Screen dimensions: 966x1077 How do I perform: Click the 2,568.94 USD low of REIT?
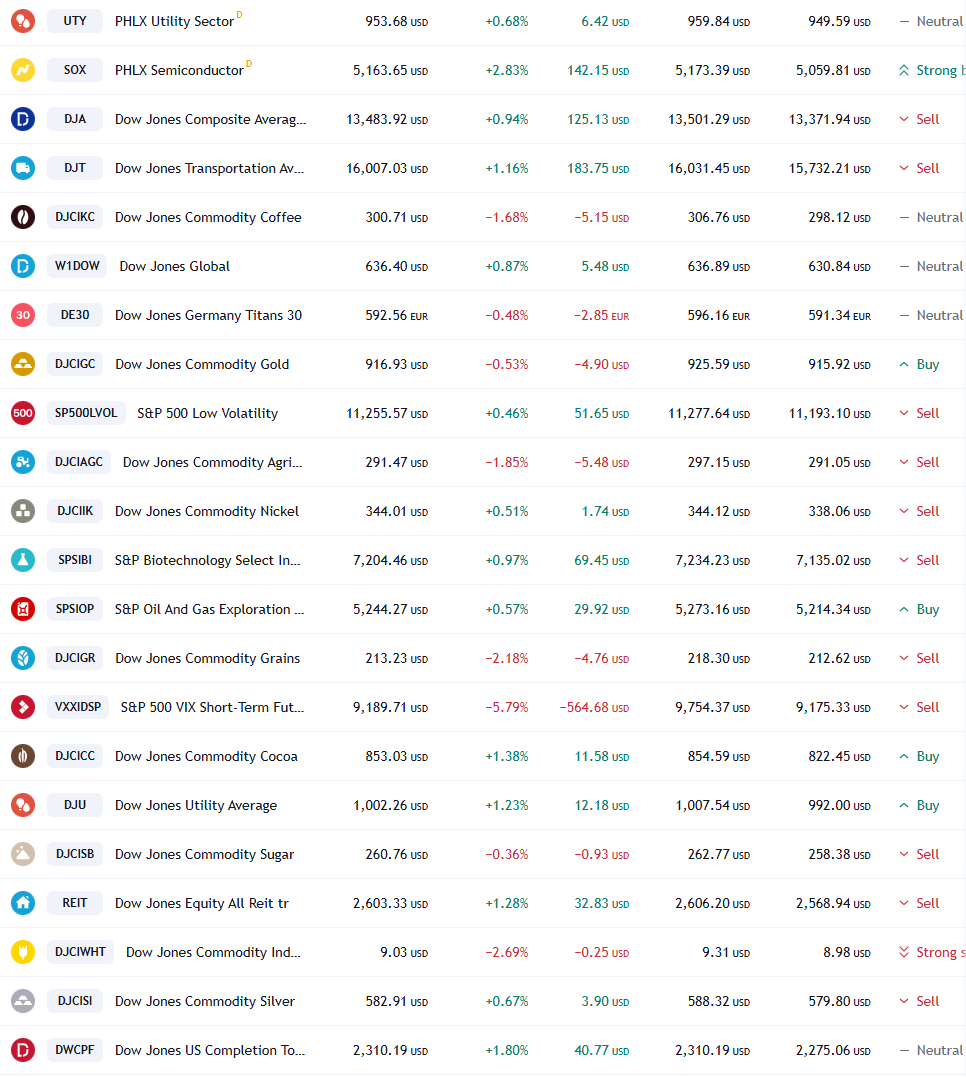click(833, 903)
